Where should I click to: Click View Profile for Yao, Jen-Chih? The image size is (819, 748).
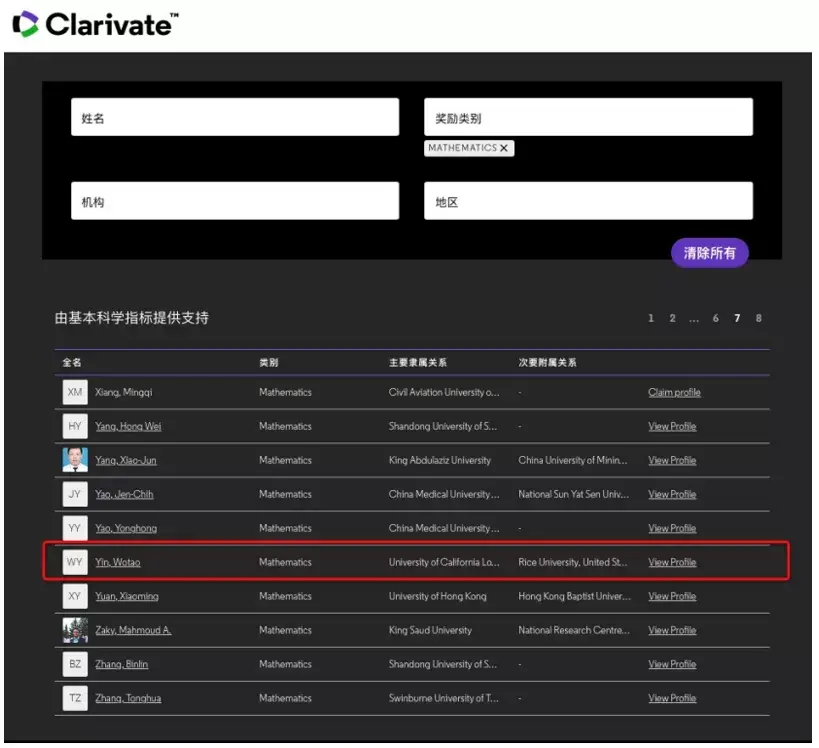point(672,494)
